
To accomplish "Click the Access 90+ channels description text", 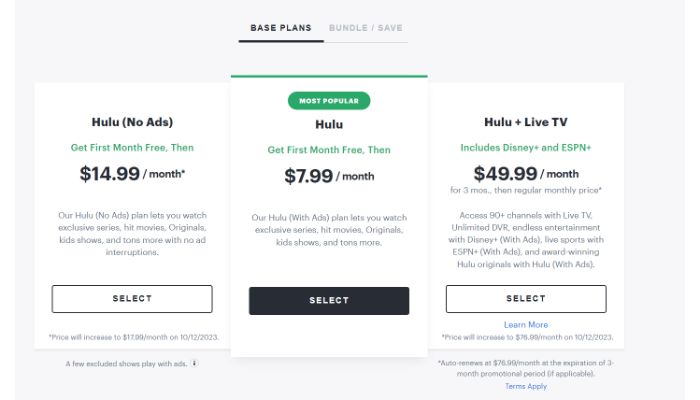I will [x=526, y=238].
